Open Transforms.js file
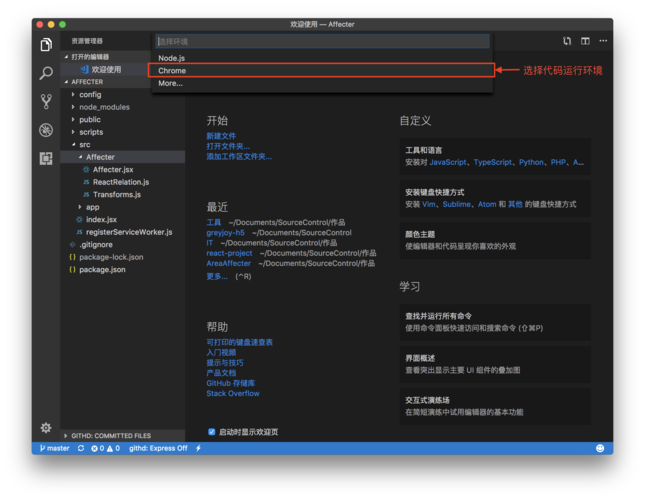The image size is (645, 500). point(116,194)
